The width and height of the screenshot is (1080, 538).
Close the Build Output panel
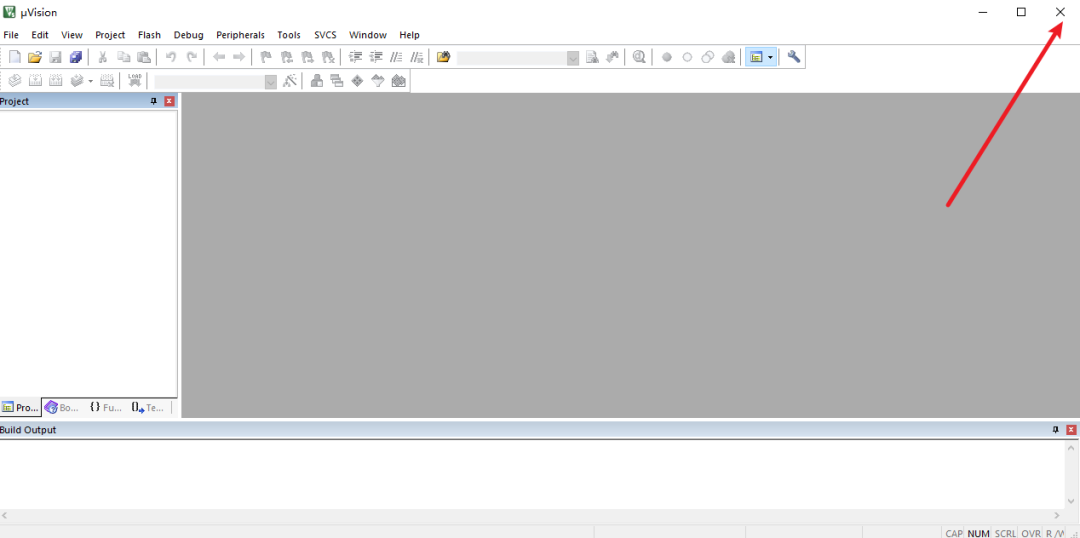coord(1071,429)
